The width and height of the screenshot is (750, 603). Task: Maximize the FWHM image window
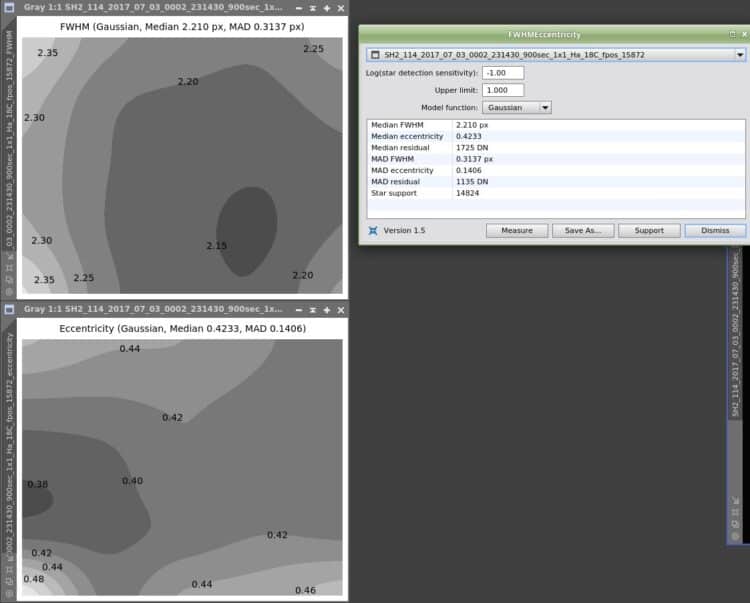[327, 8]
